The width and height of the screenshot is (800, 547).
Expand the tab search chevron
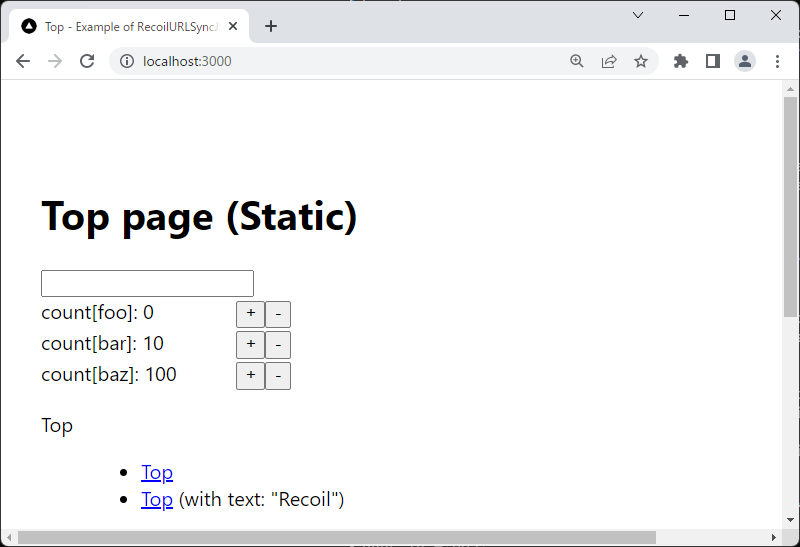click(x=638, y=15)
